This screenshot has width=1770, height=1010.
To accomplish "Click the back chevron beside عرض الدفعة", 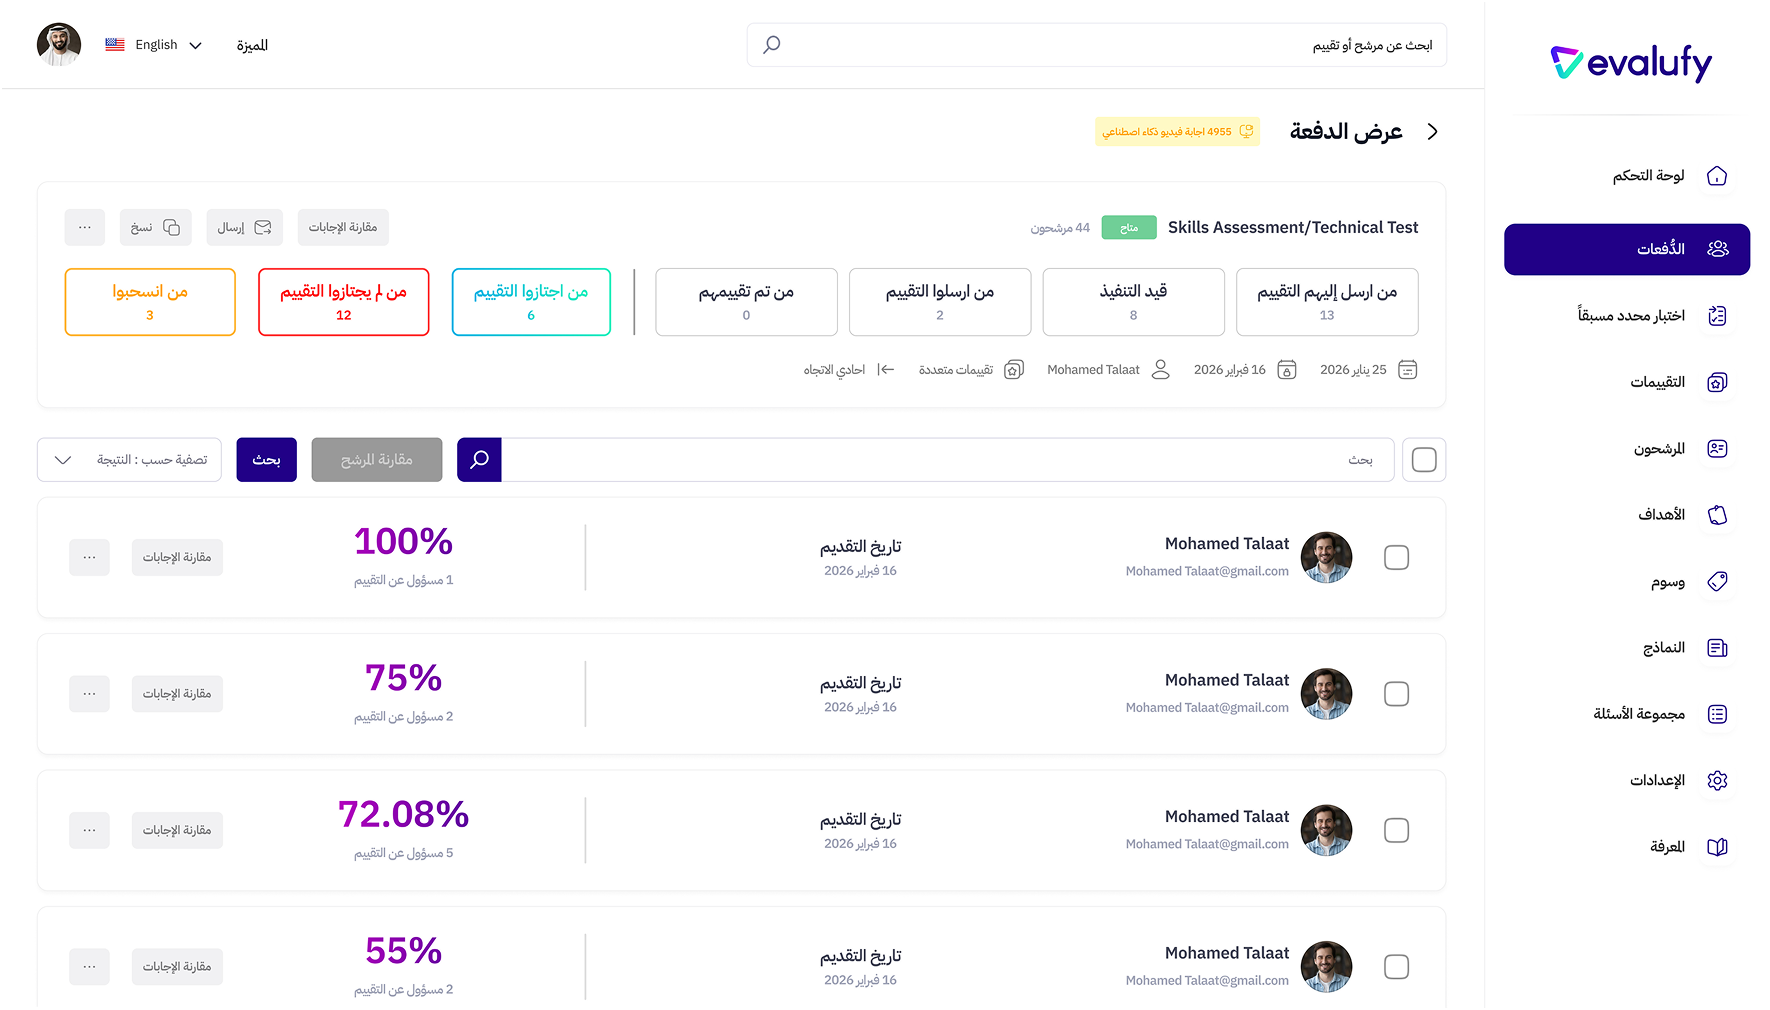I will click(1432, 132).
